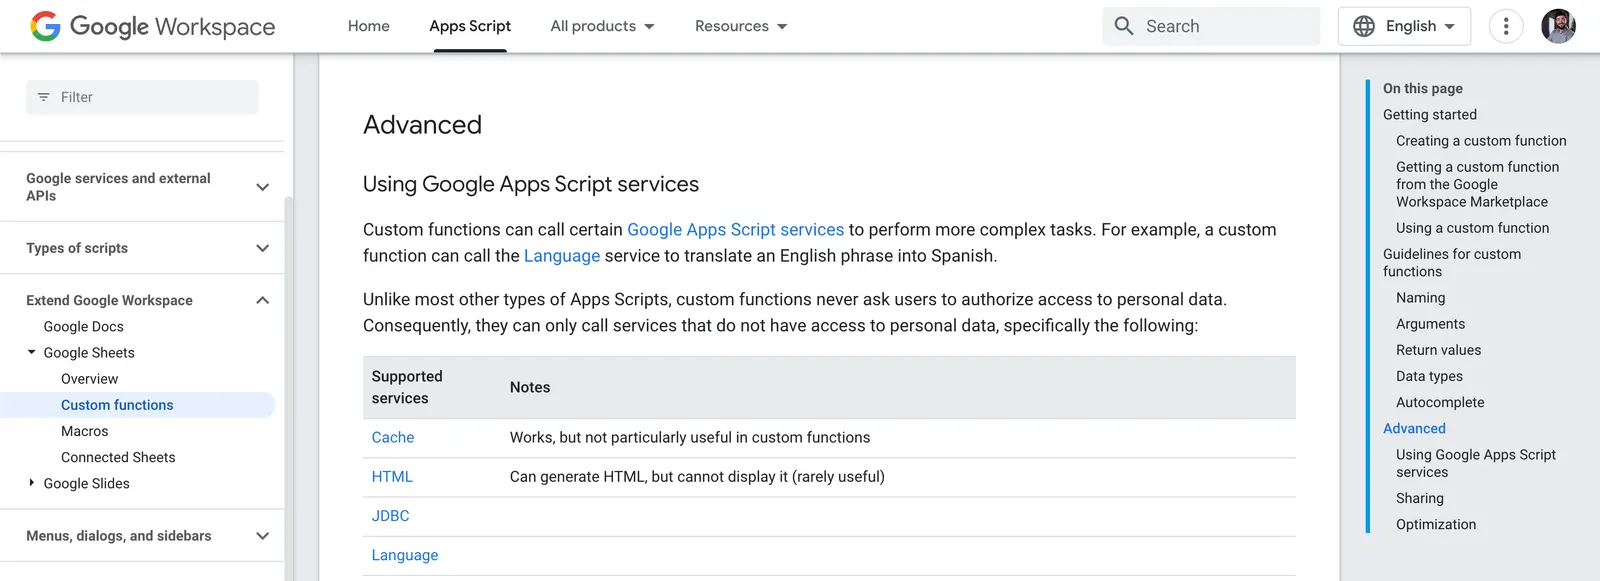
Task: Click the Advanced page heading
Action: [x=422, y=125]
